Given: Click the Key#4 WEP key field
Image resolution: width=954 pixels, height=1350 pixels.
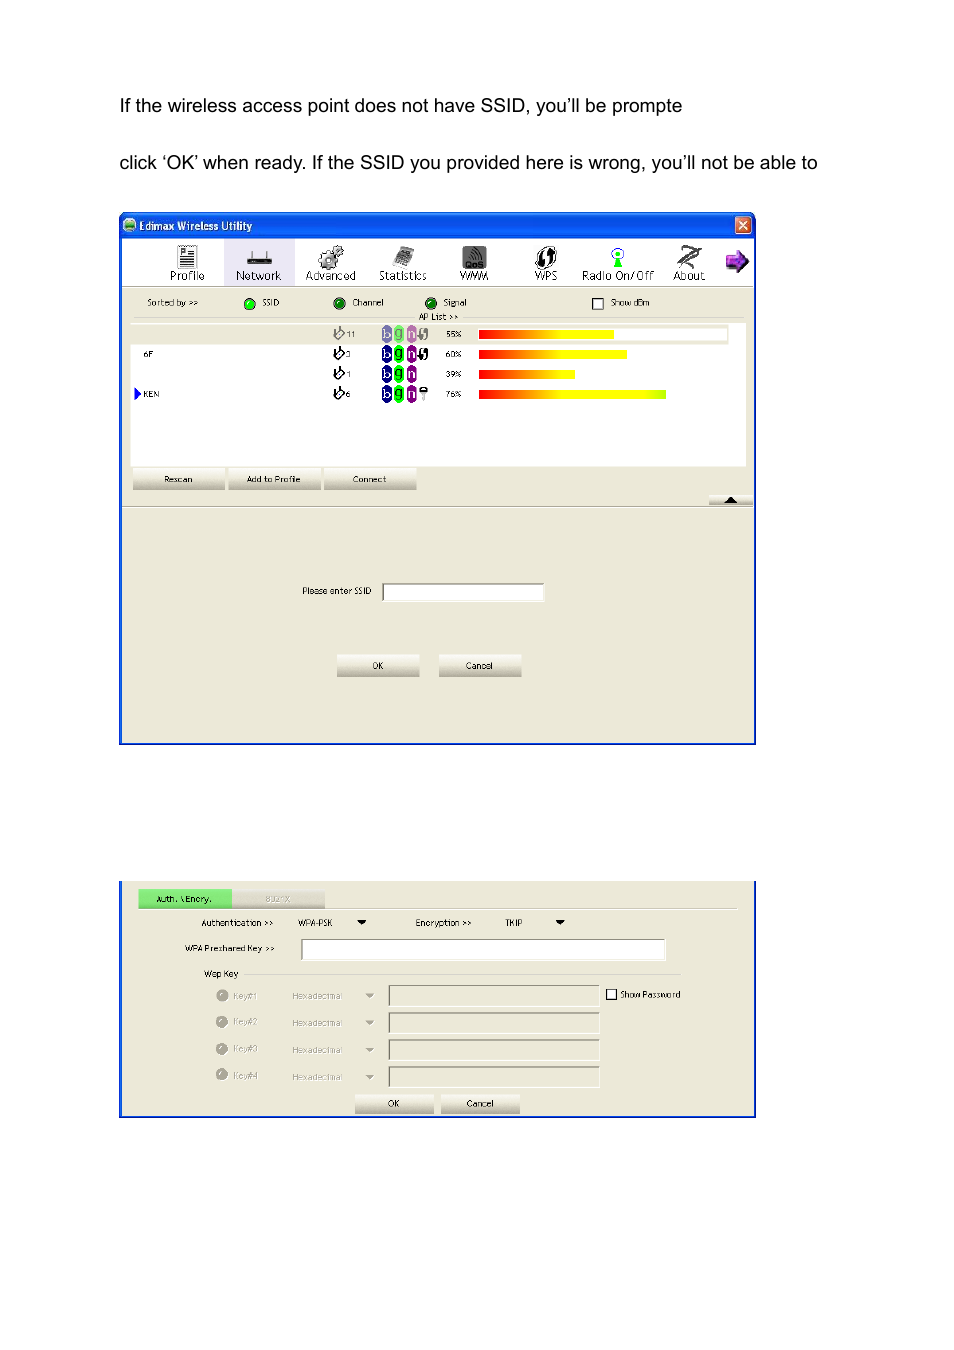Looking at the screenshot, I should pyautogui.click(x=494, y=1076).
